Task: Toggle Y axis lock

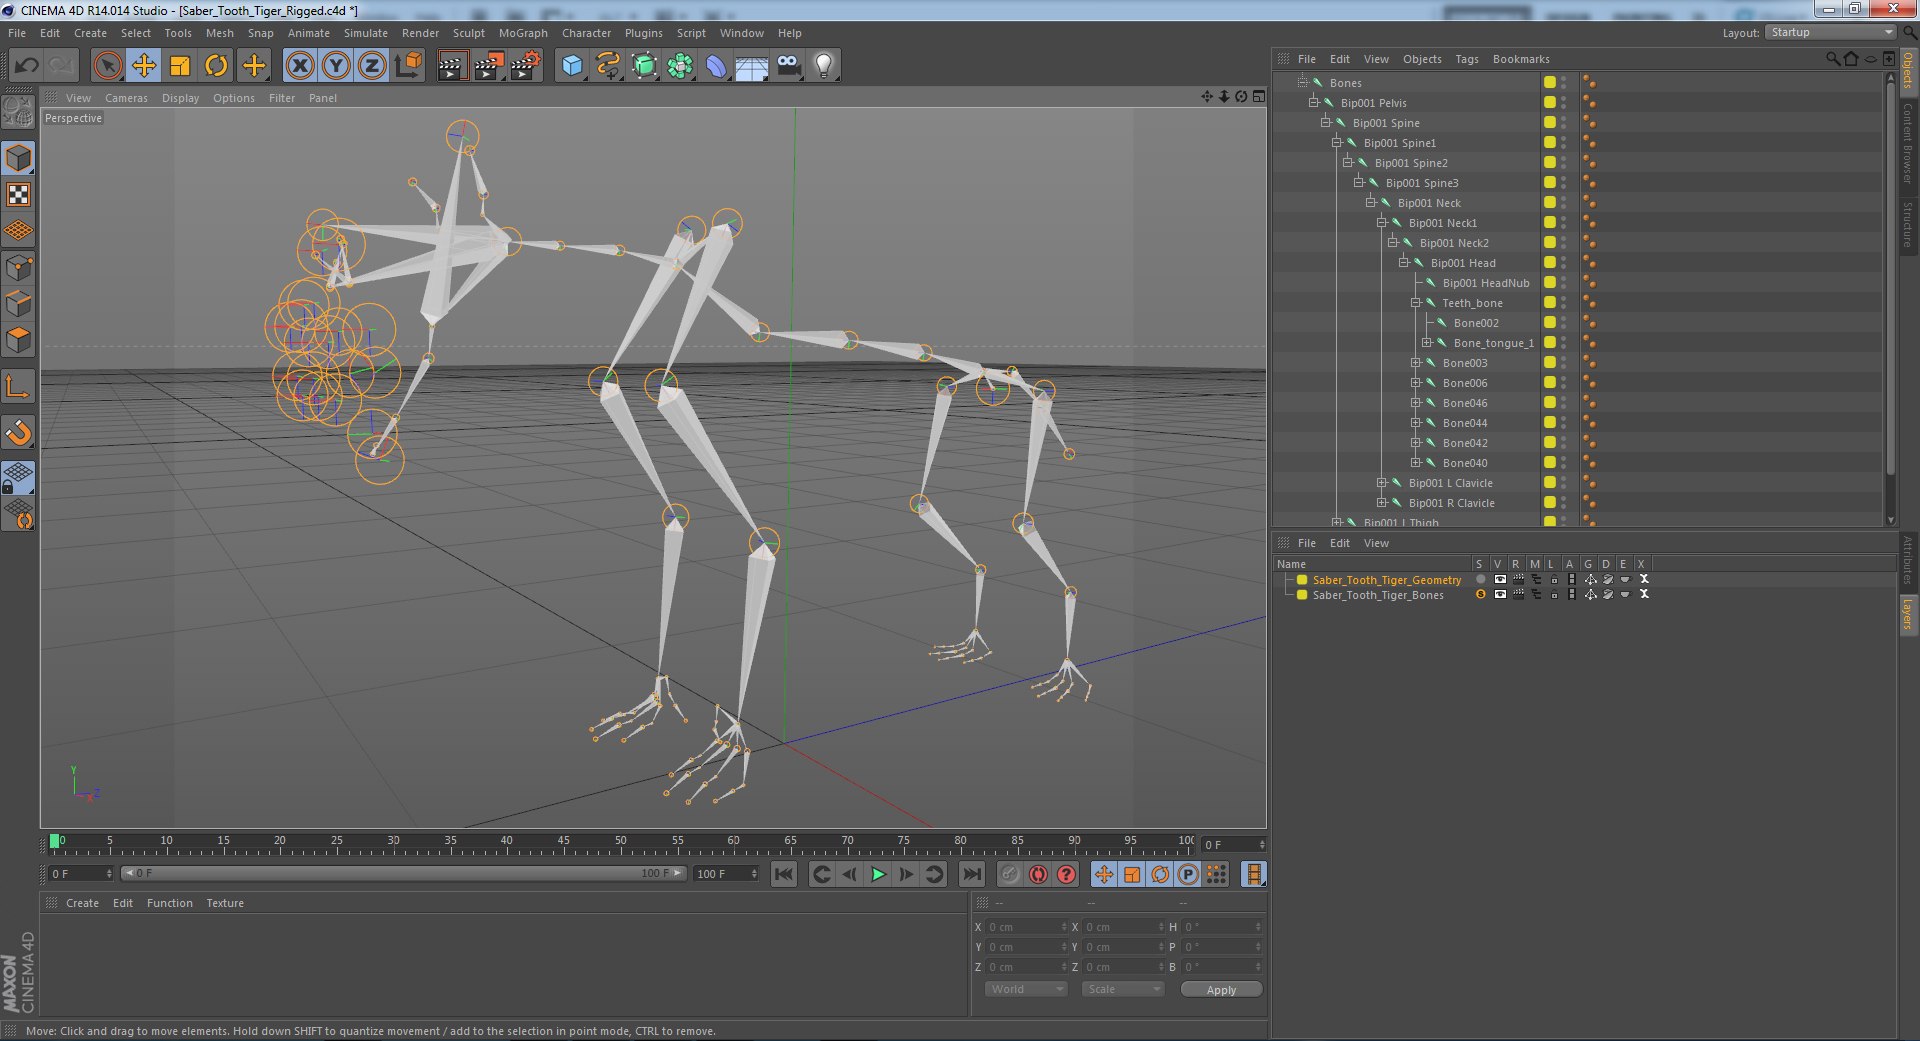Action: coord(336,66)
